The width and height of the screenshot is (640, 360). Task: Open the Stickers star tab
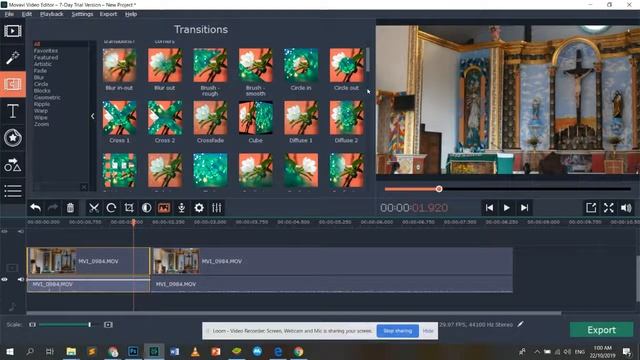(13, 138)
